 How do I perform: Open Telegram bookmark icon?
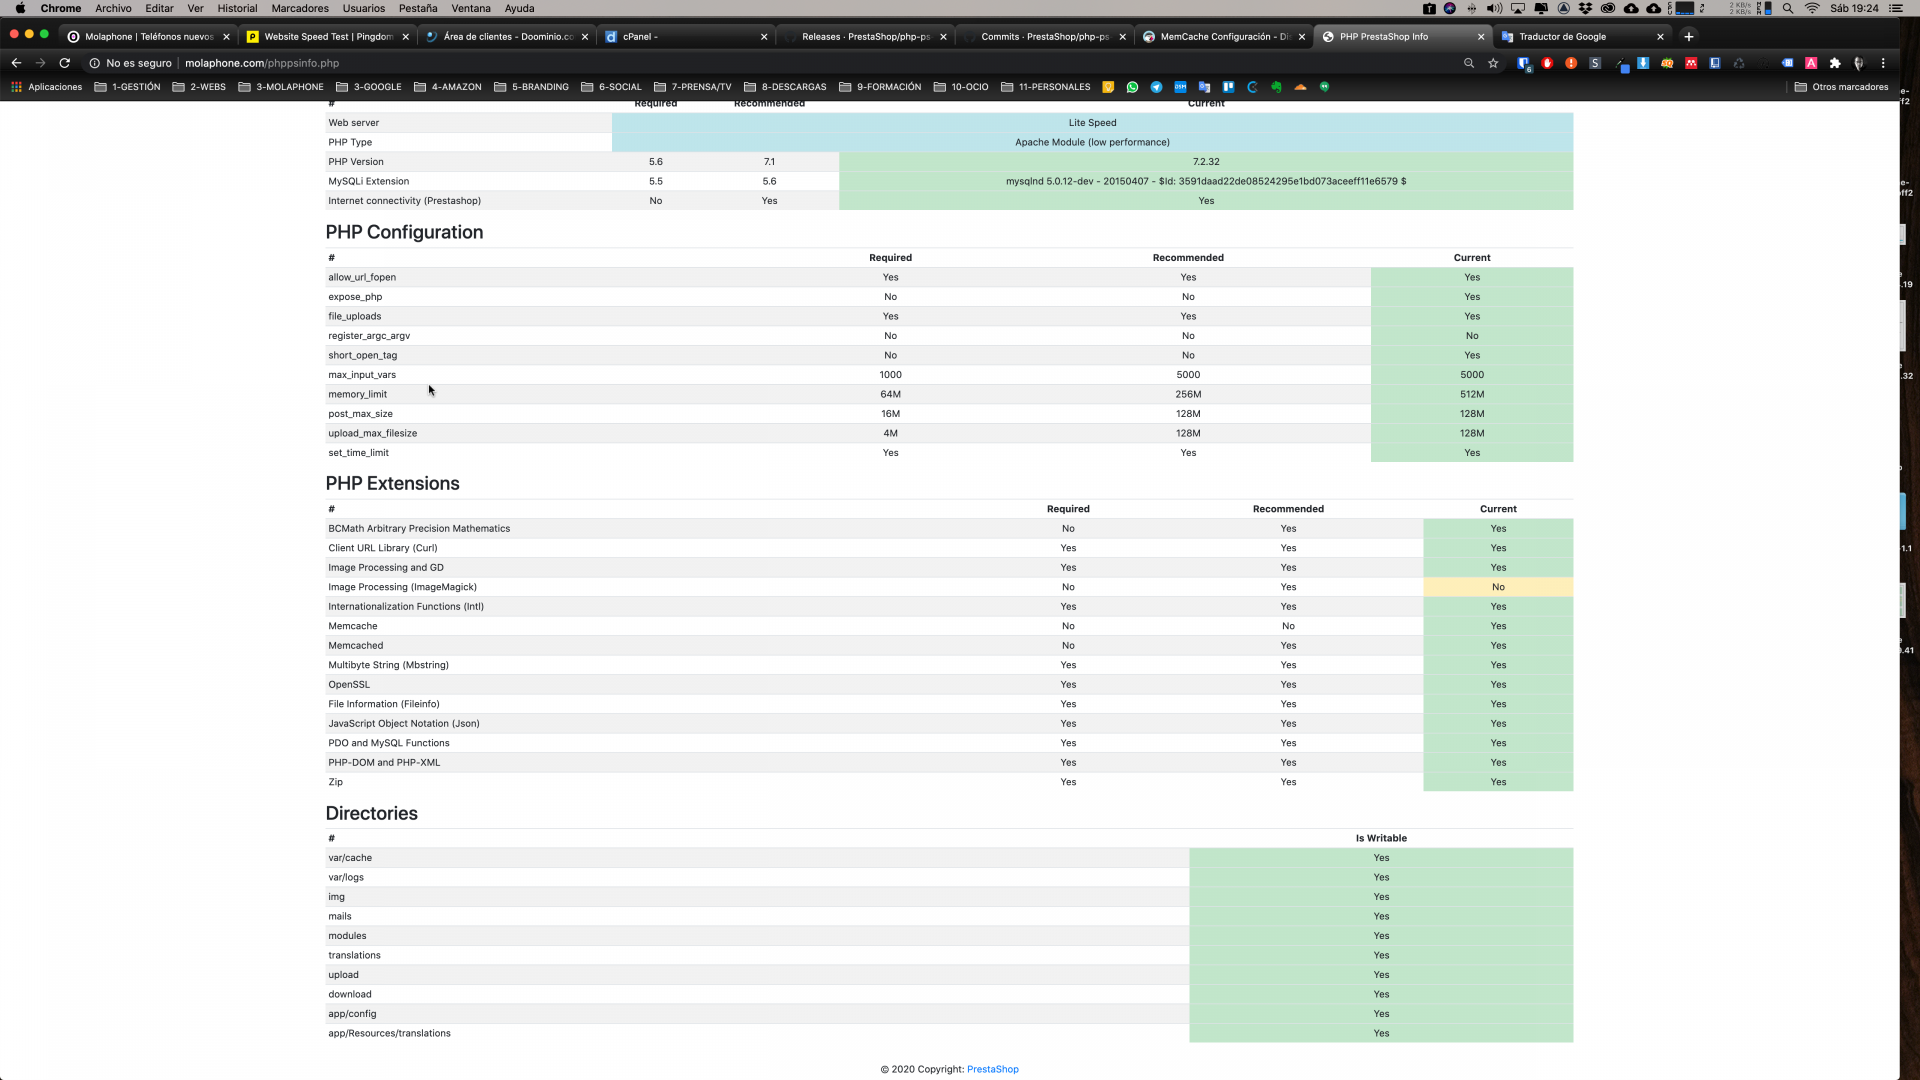[1156, 87]
